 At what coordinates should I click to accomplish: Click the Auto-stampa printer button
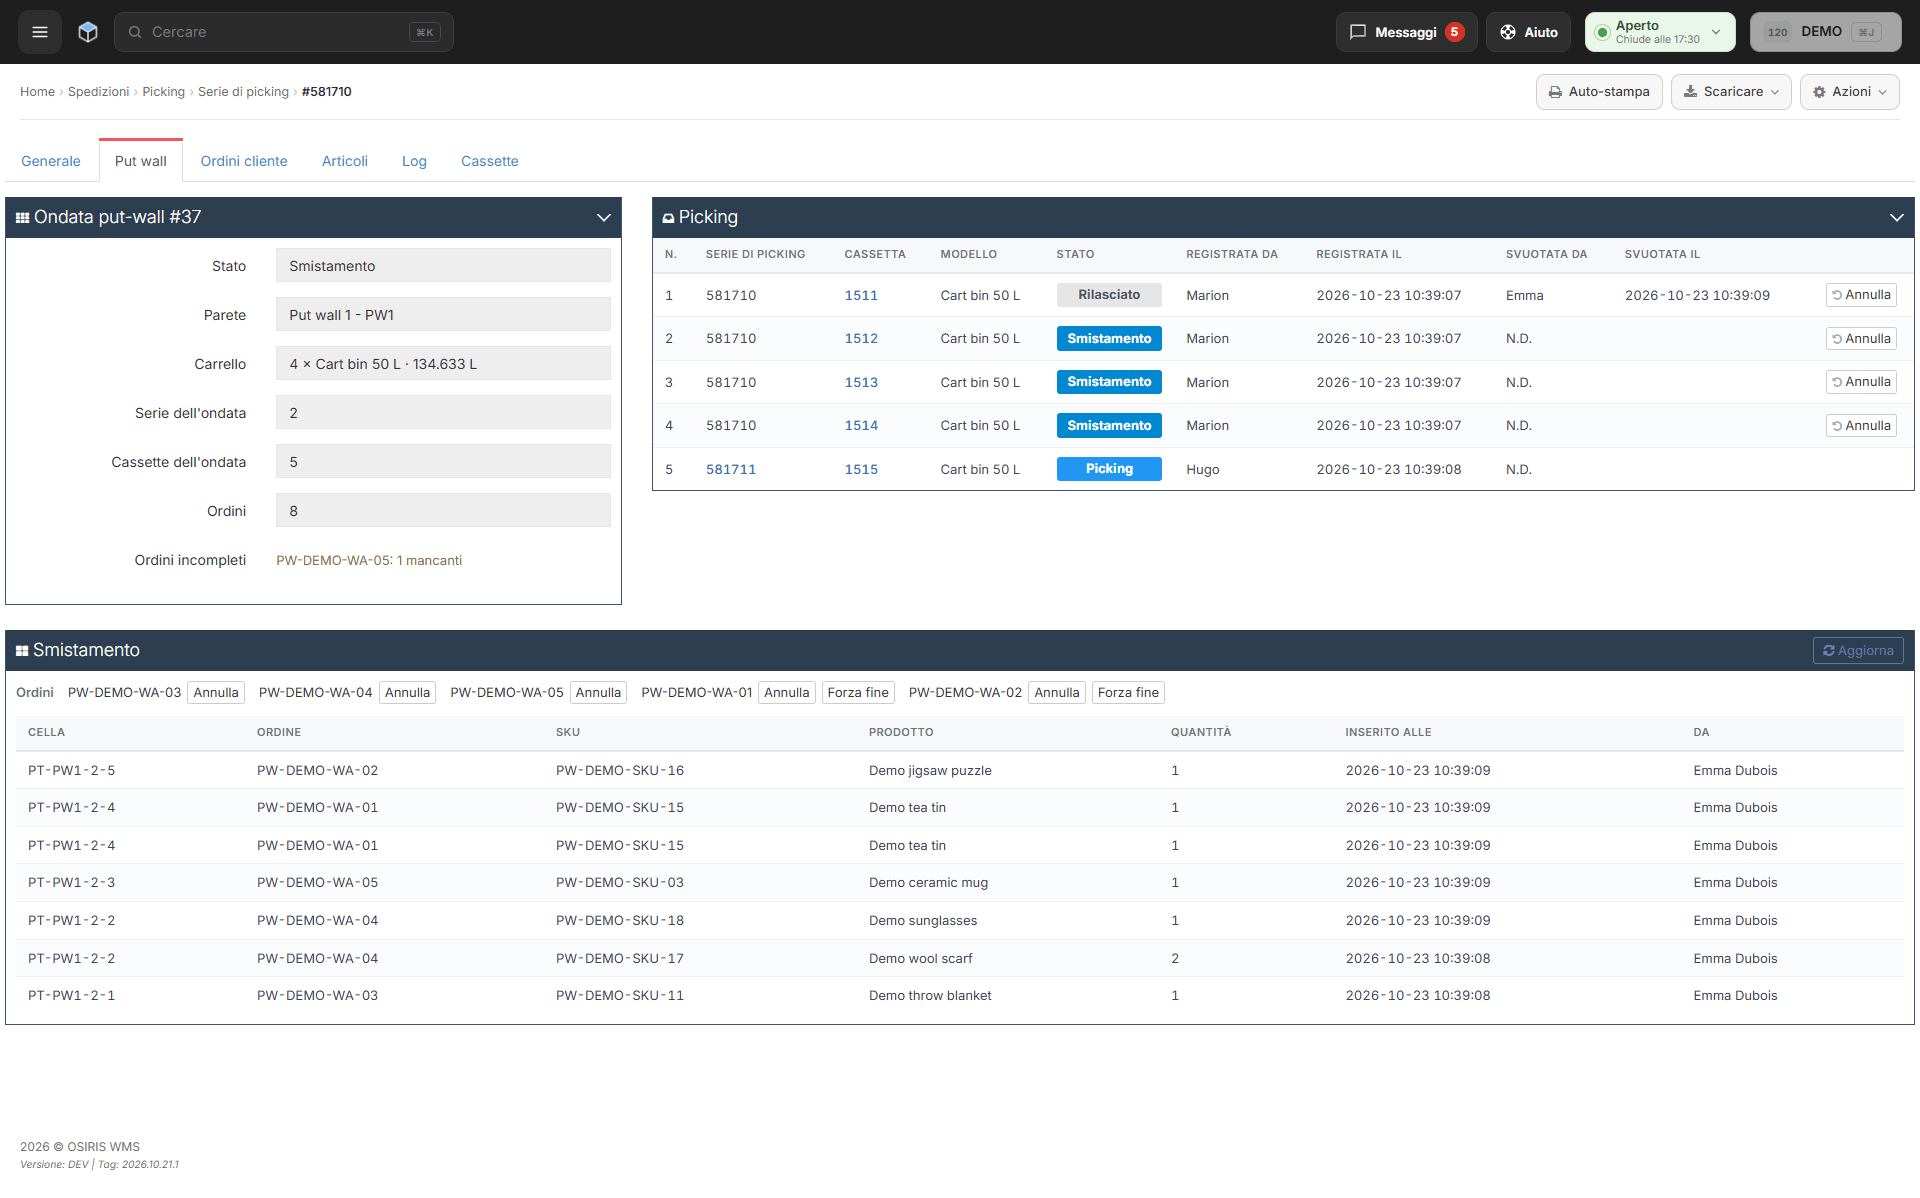click(1599, 92)
